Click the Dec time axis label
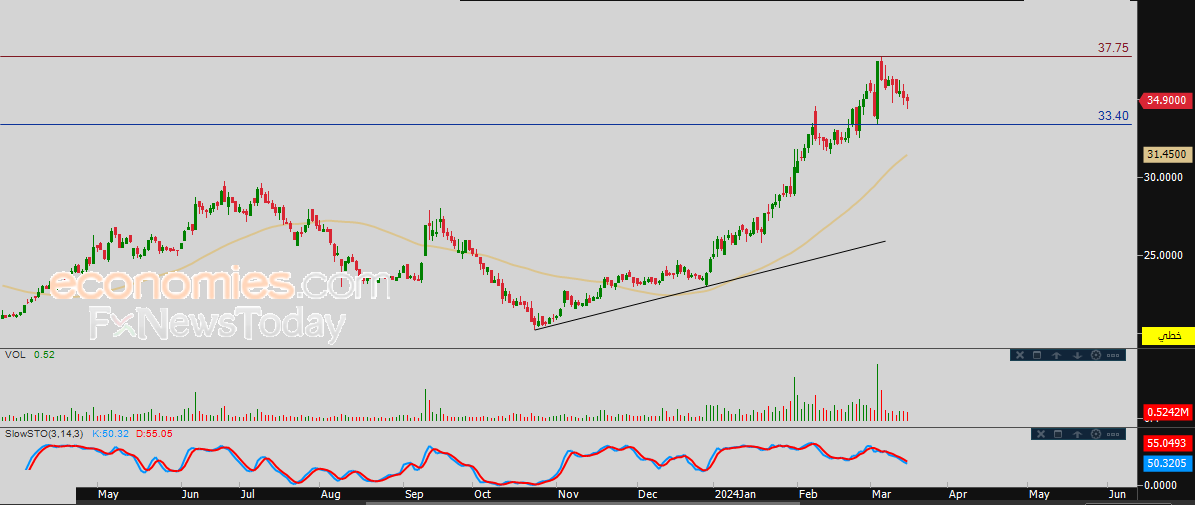Screen dimensions: 1195x505 (648, 494)
